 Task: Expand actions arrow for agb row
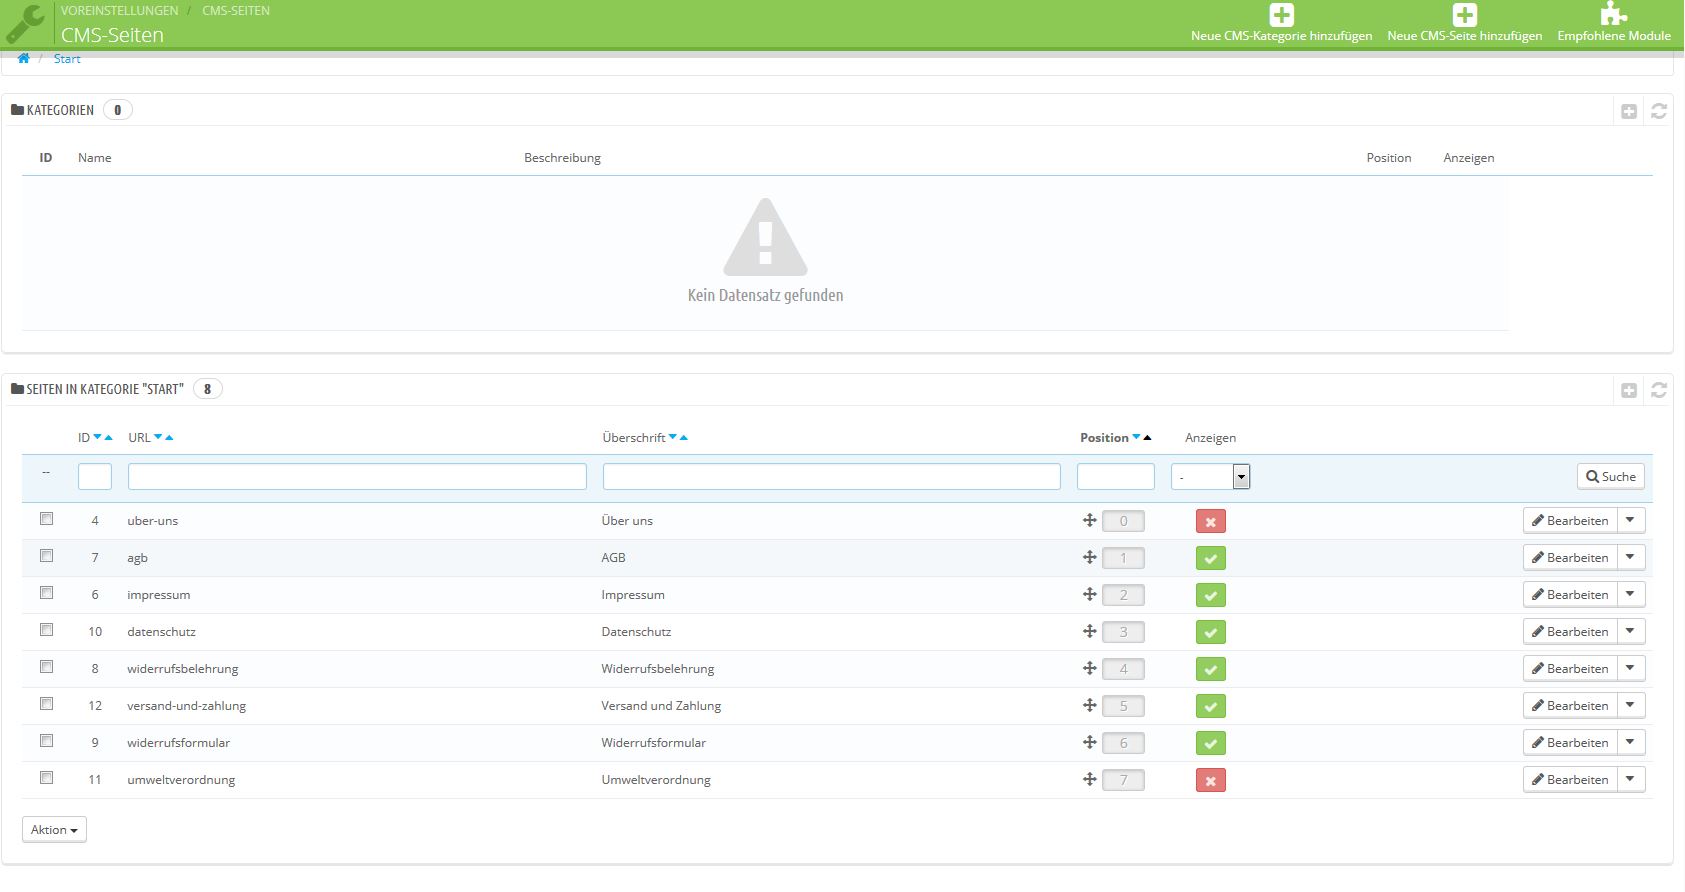(1630, 557)
